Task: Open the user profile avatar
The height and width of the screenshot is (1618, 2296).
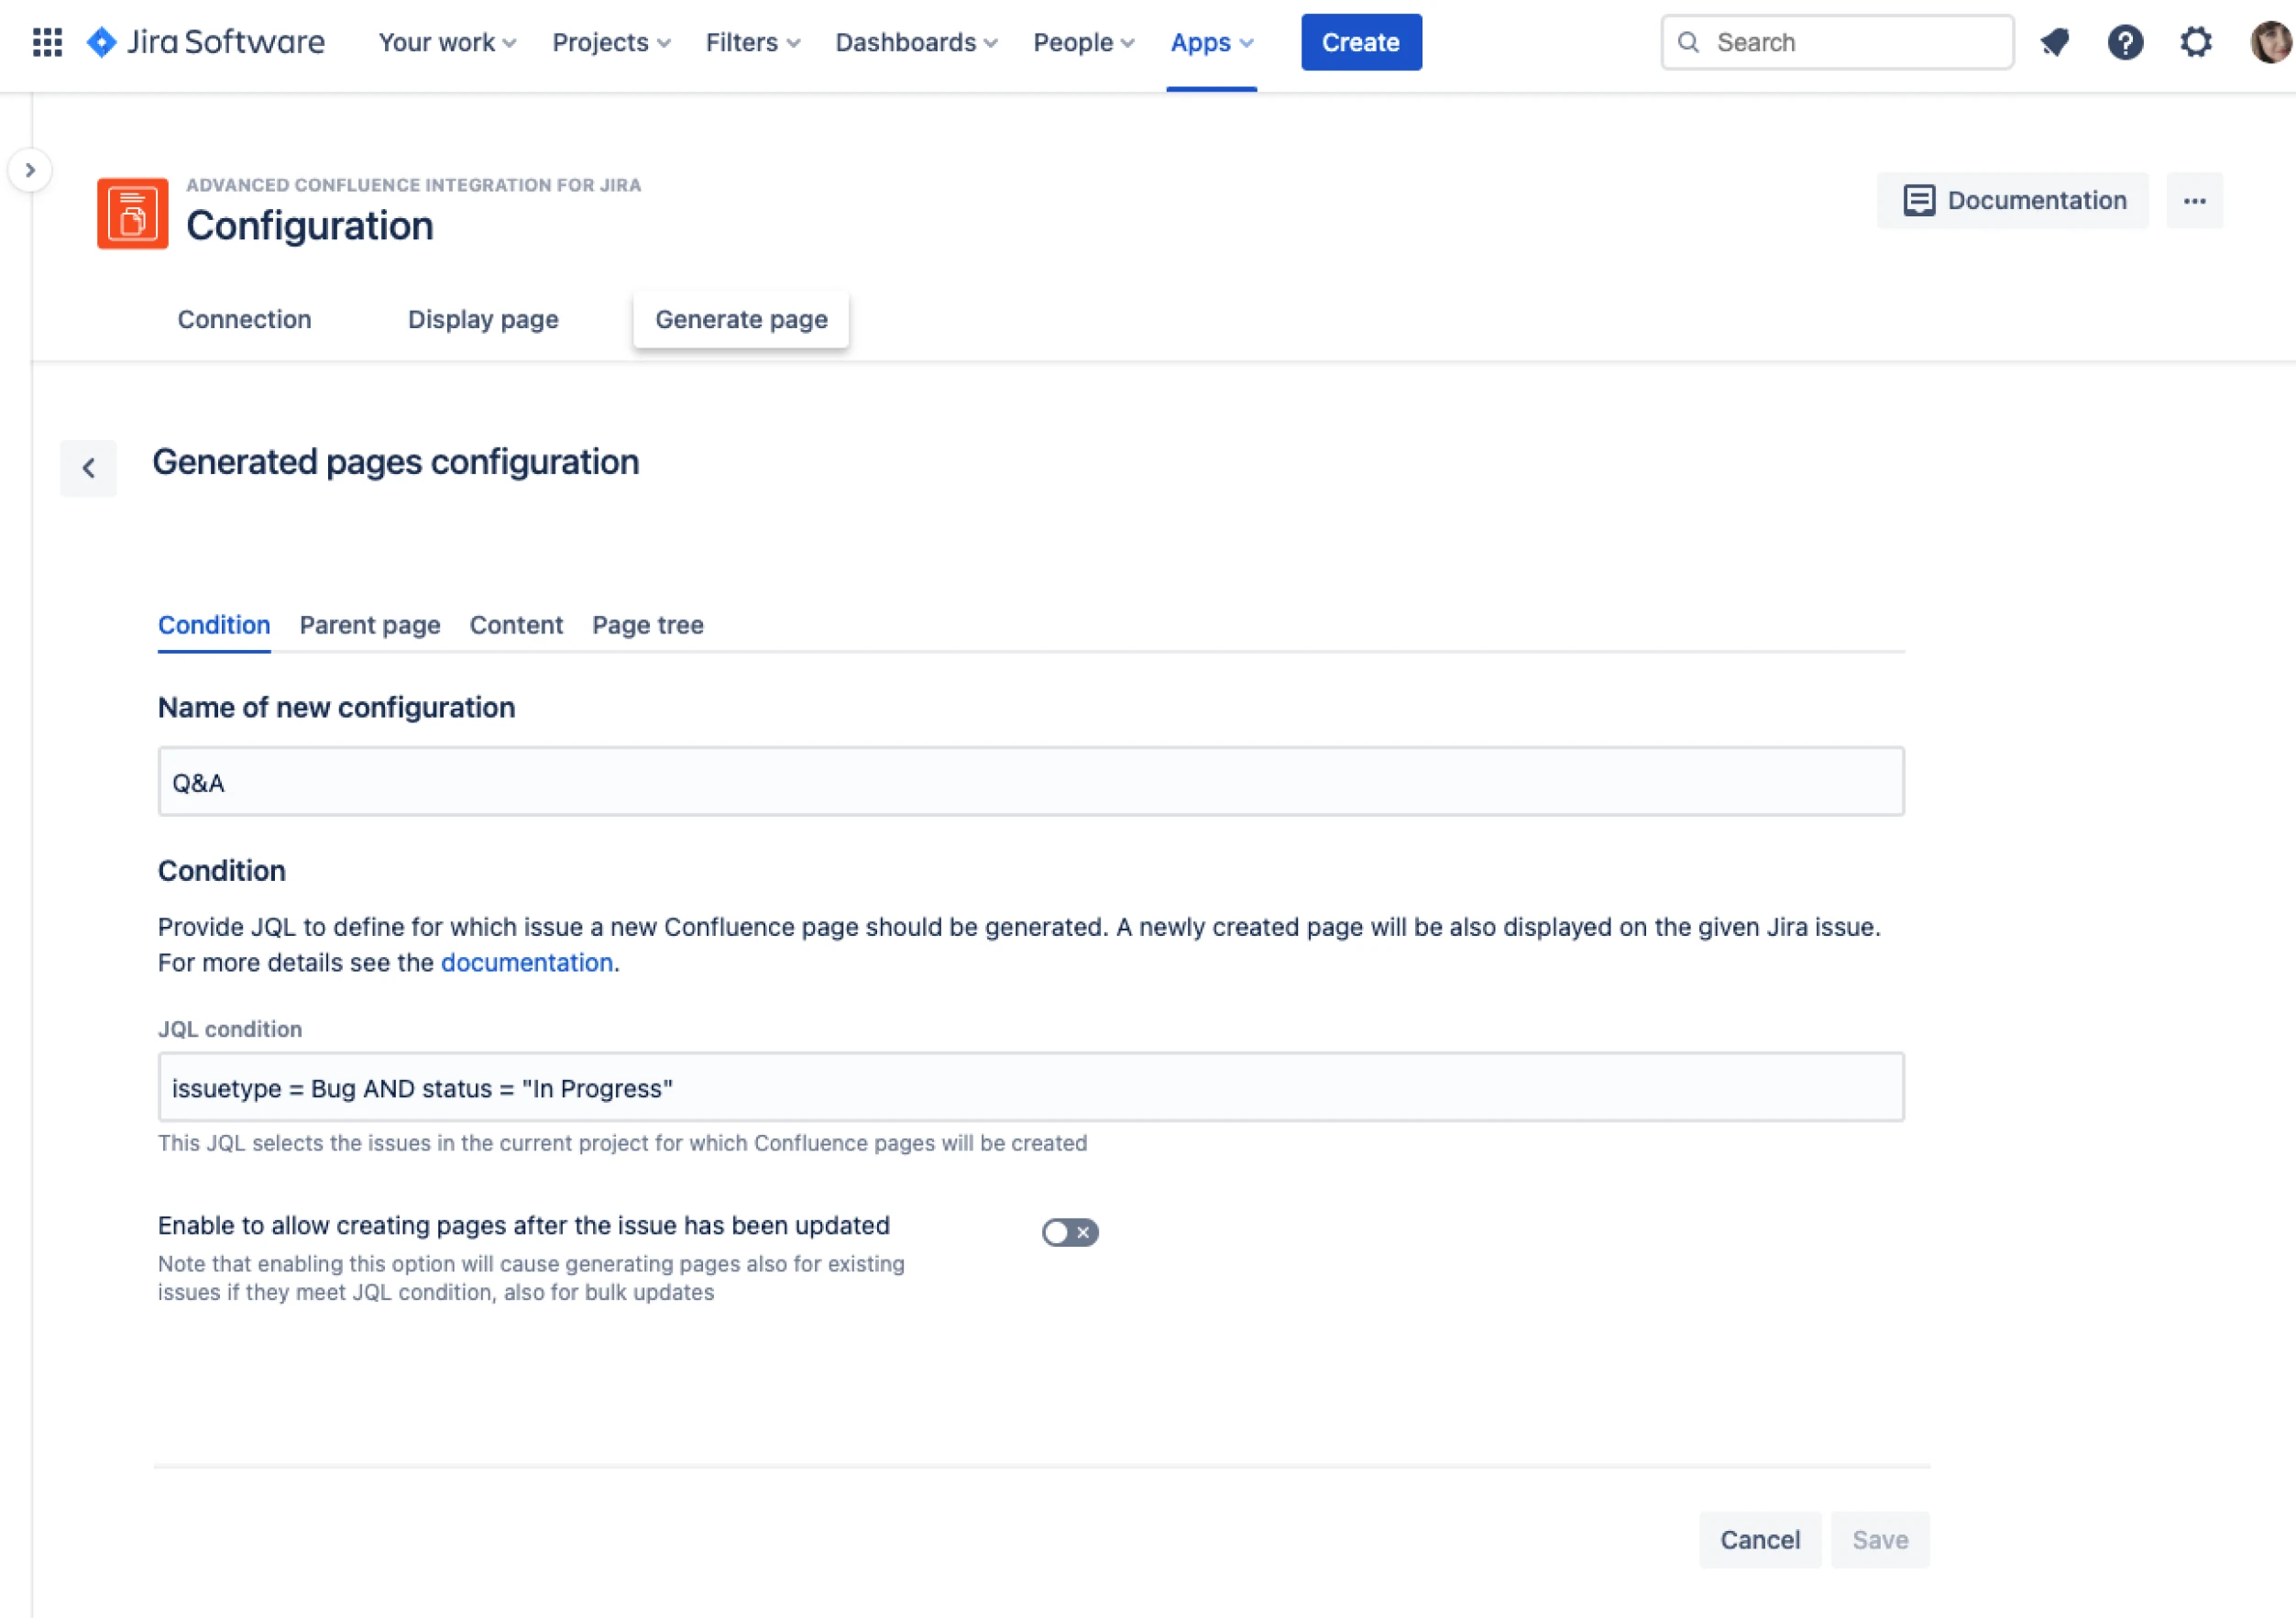Action: pyautogui.click(x=2271, y=42)
